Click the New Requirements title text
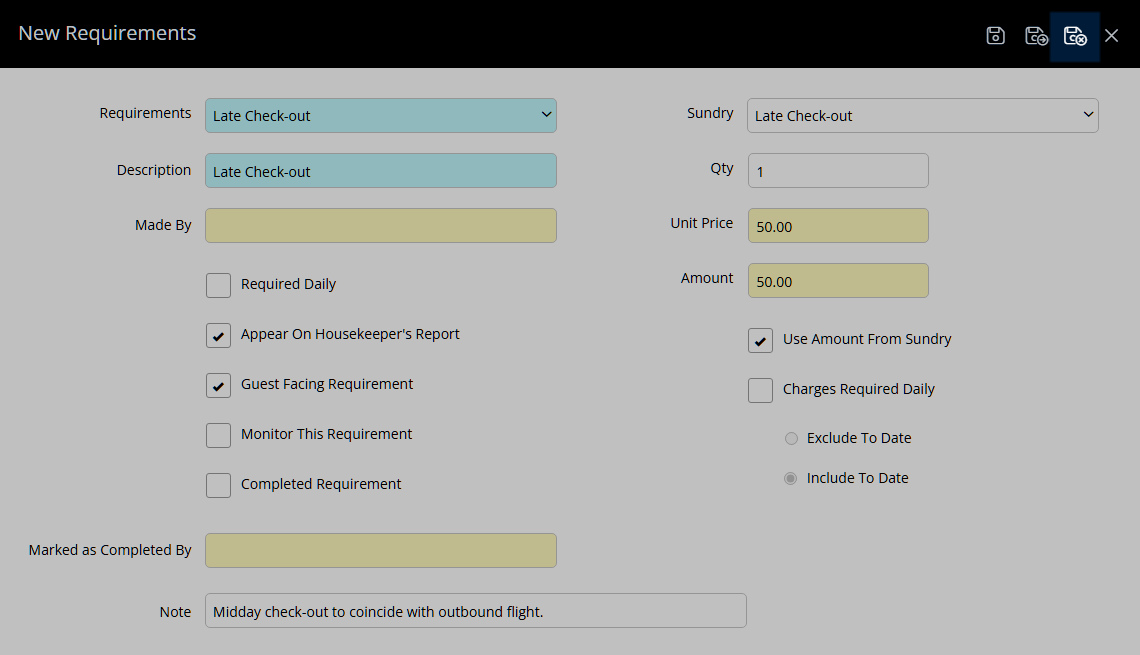 [x=107, y=33]
